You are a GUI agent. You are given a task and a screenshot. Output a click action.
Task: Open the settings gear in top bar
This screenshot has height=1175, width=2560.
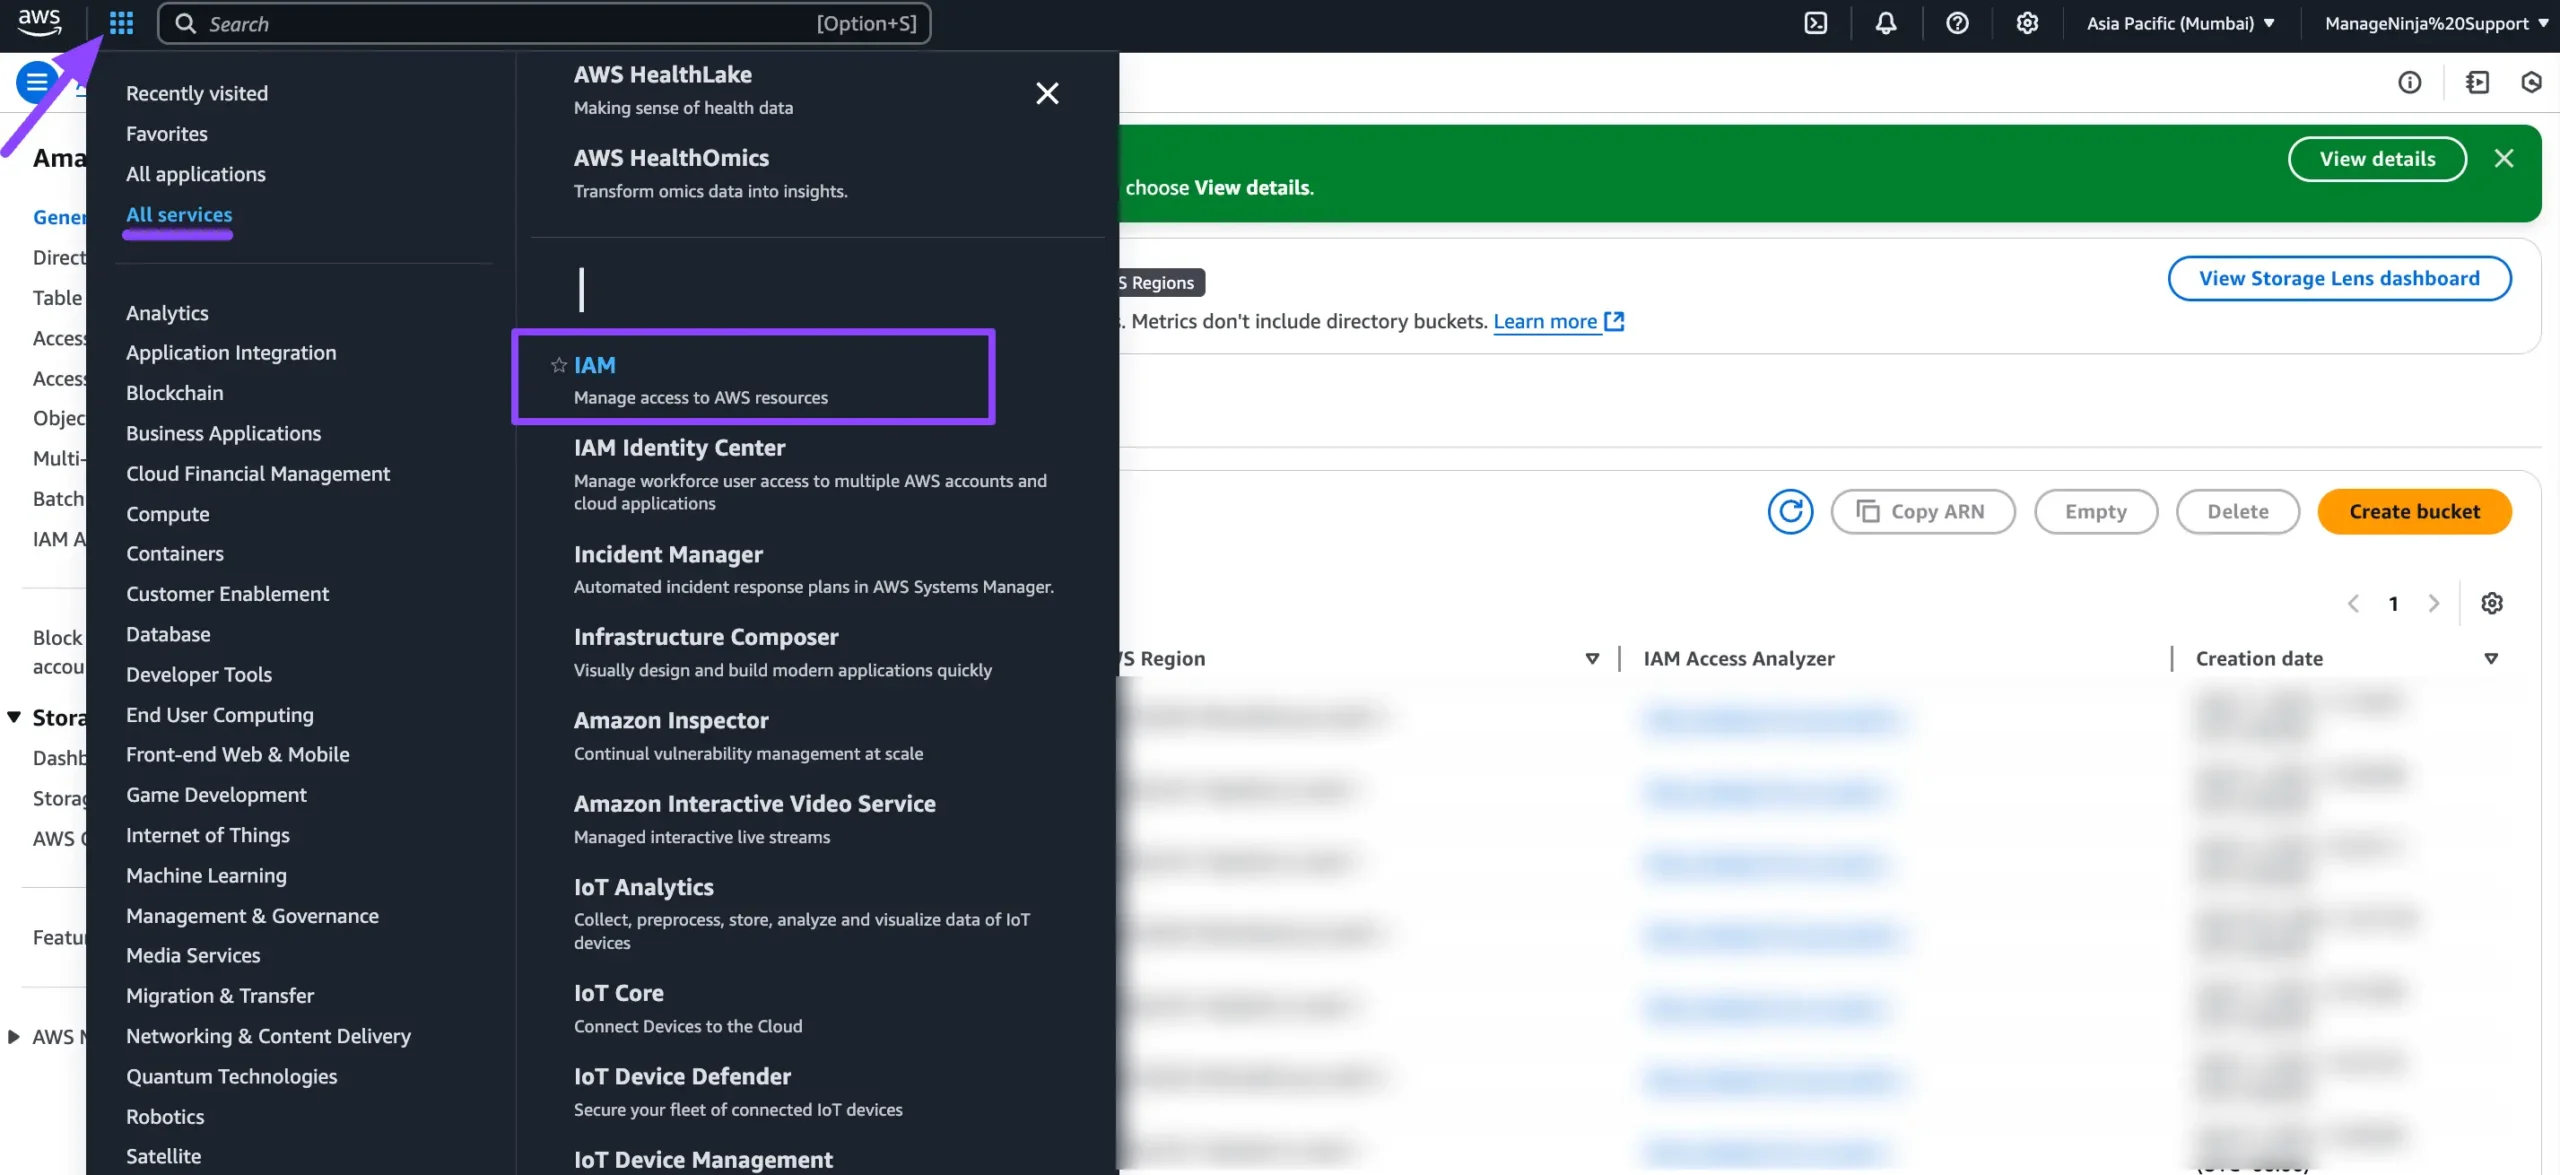(x=2027, y=23)
